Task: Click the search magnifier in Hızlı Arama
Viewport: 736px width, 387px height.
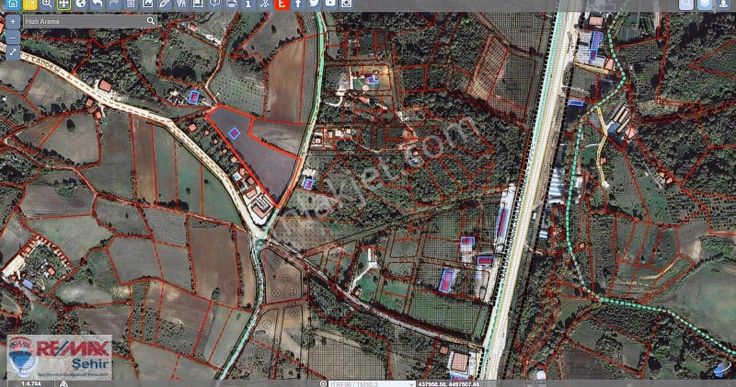Action: coord(151,21)
